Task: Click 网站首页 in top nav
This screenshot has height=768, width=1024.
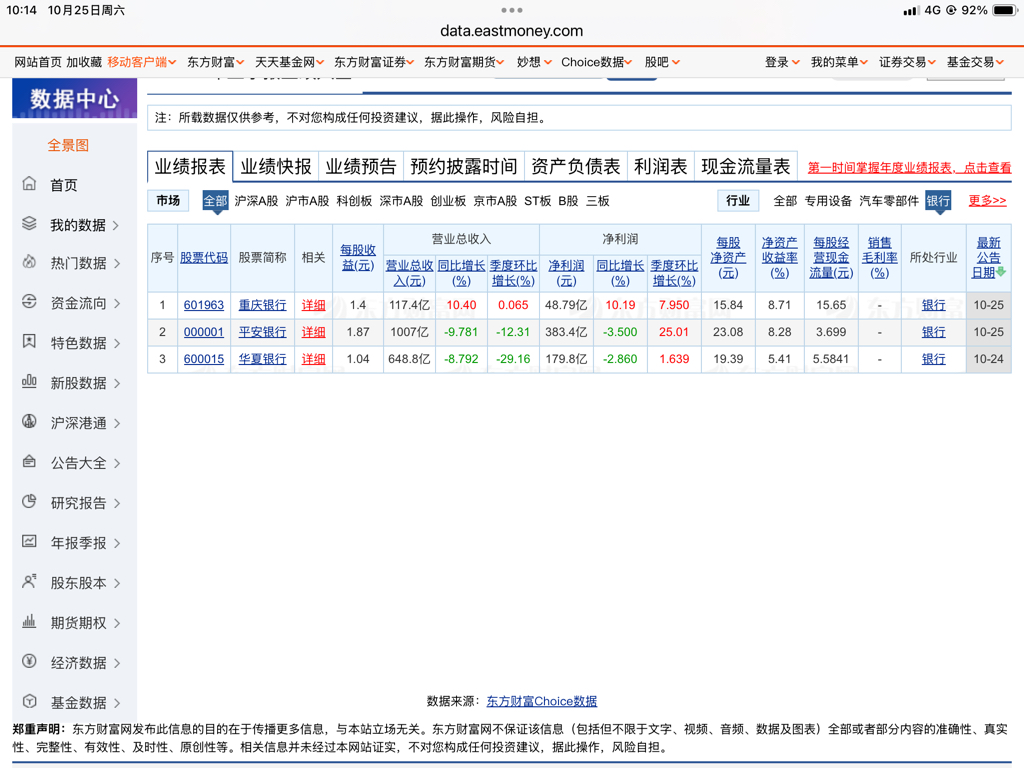Action: (38, 62)
